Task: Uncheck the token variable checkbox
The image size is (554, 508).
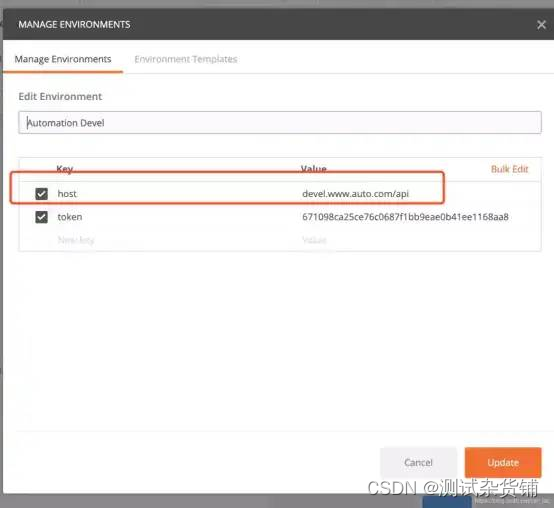Action: click(x=41, y=217)
